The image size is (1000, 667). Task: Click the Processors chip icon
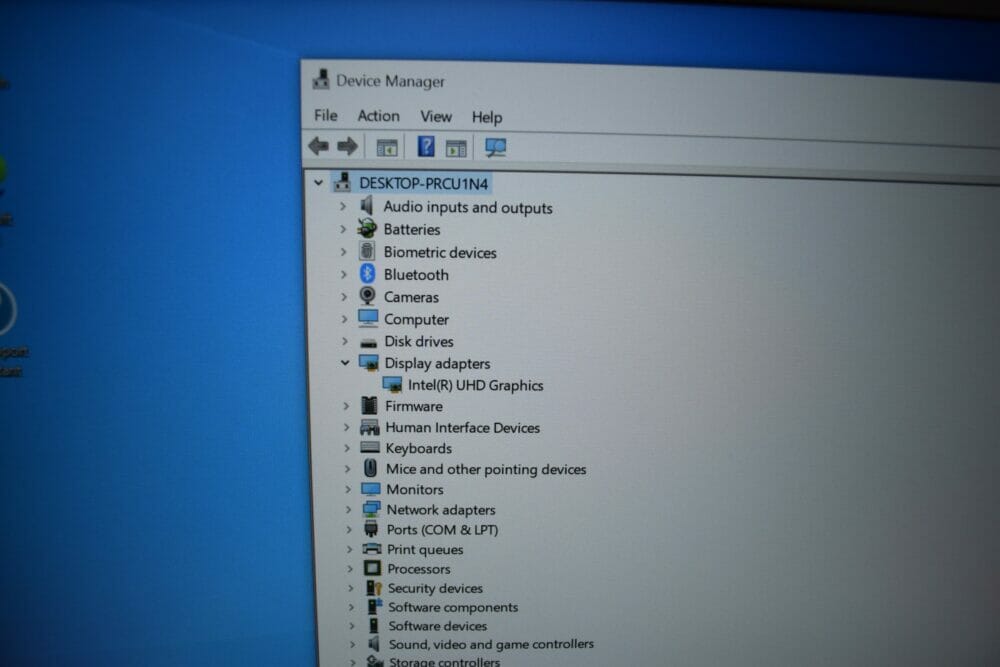(372, 568)
